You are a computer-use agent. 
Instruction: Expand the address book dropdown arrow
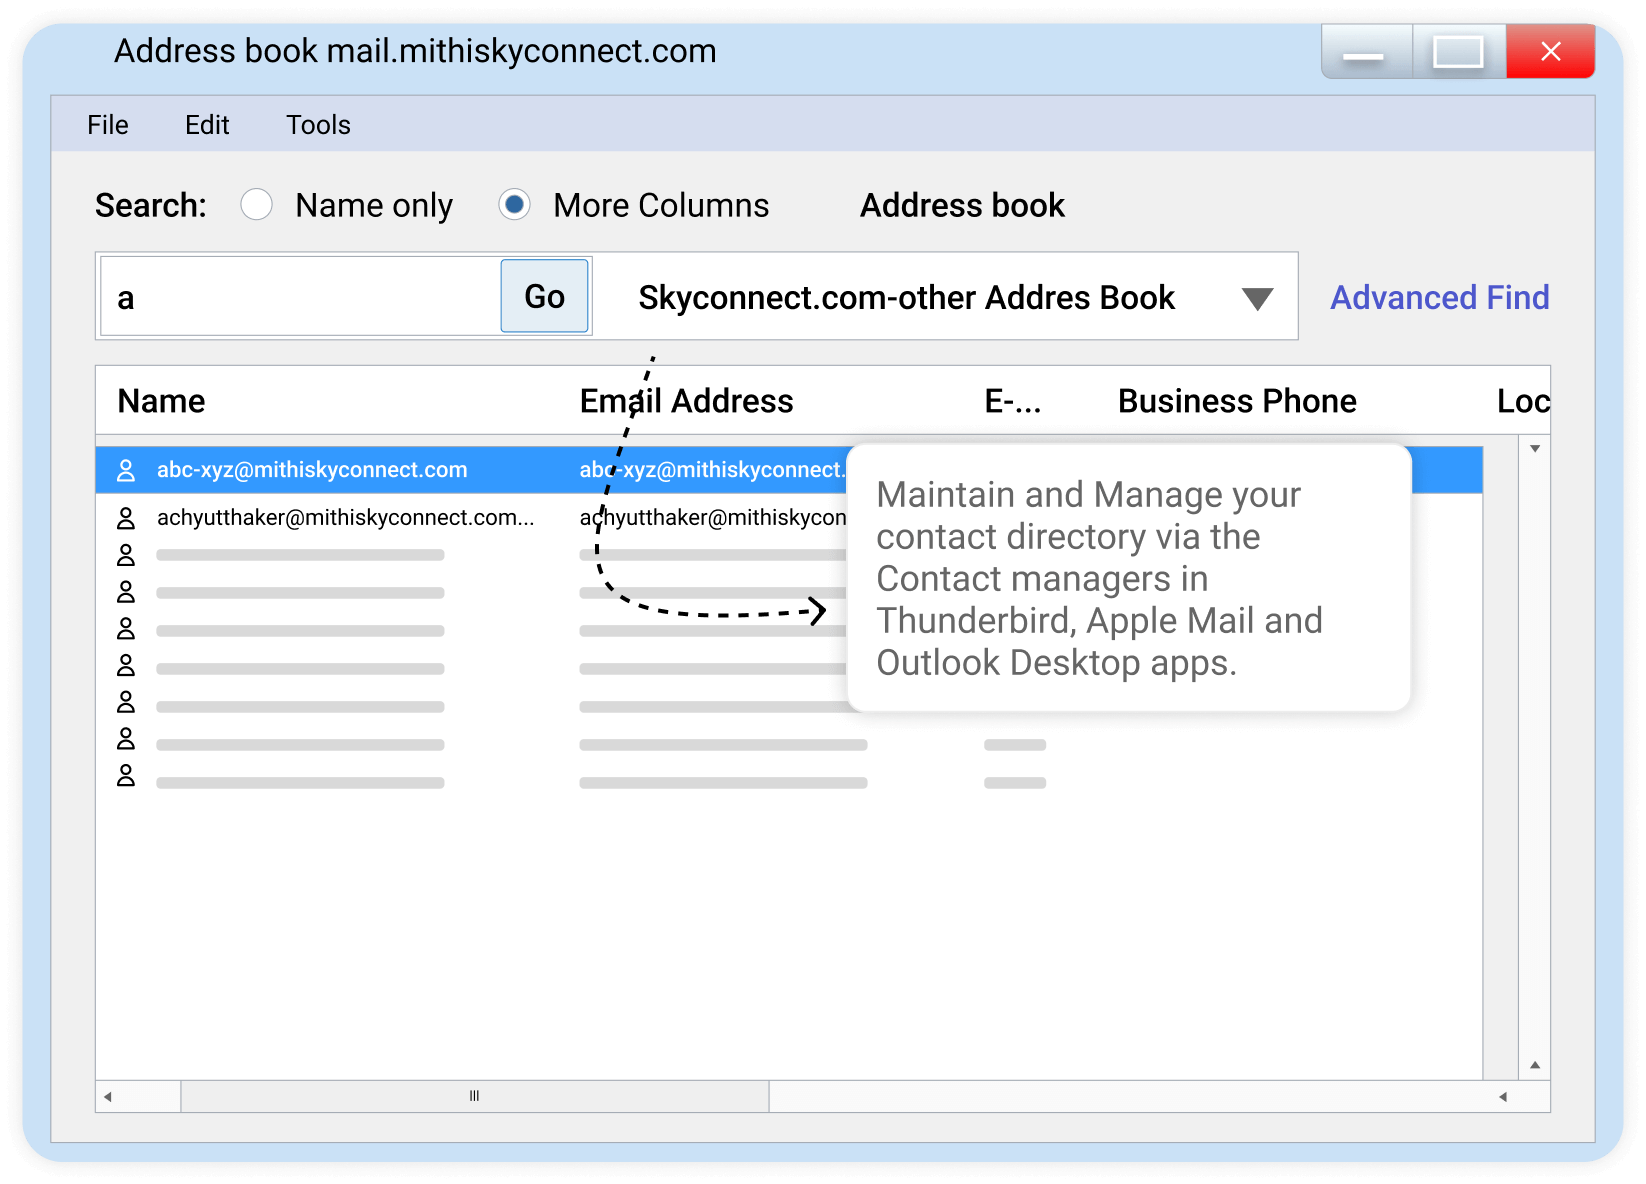[x=1257, y=298]
